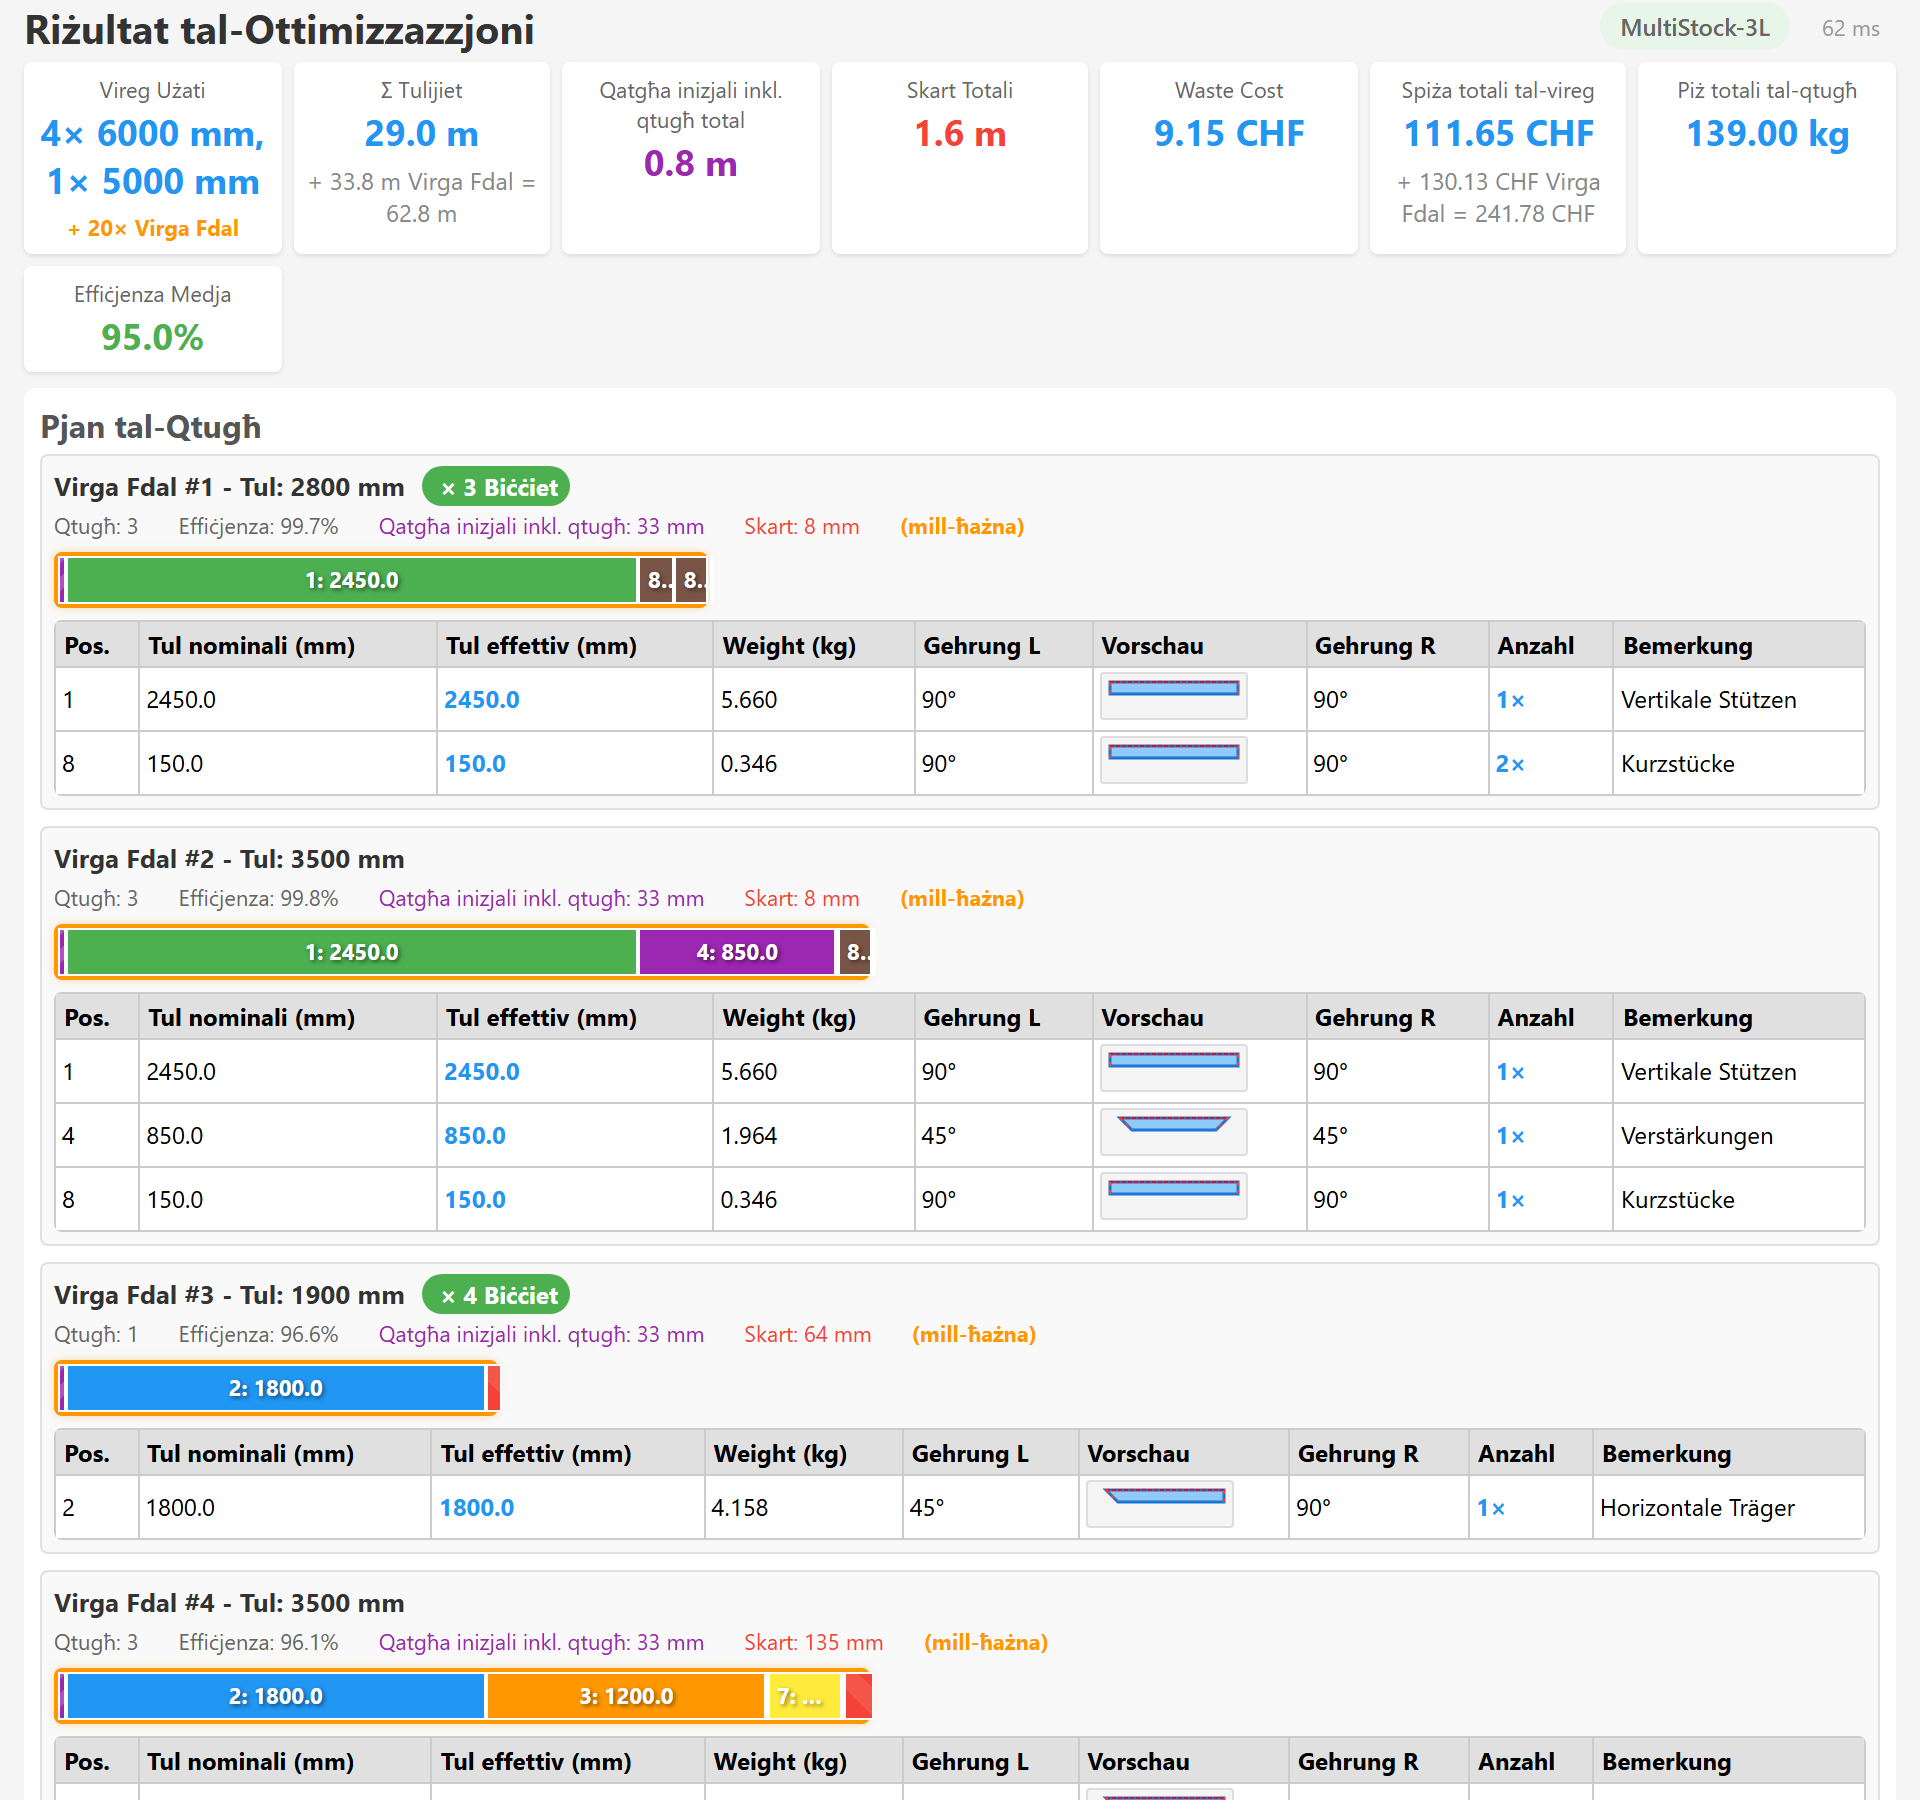Image resolution: width=1920 pixels, height=1800 pixels.
Task: Select the 1.964 weight cell
Action: [814, 1136]
